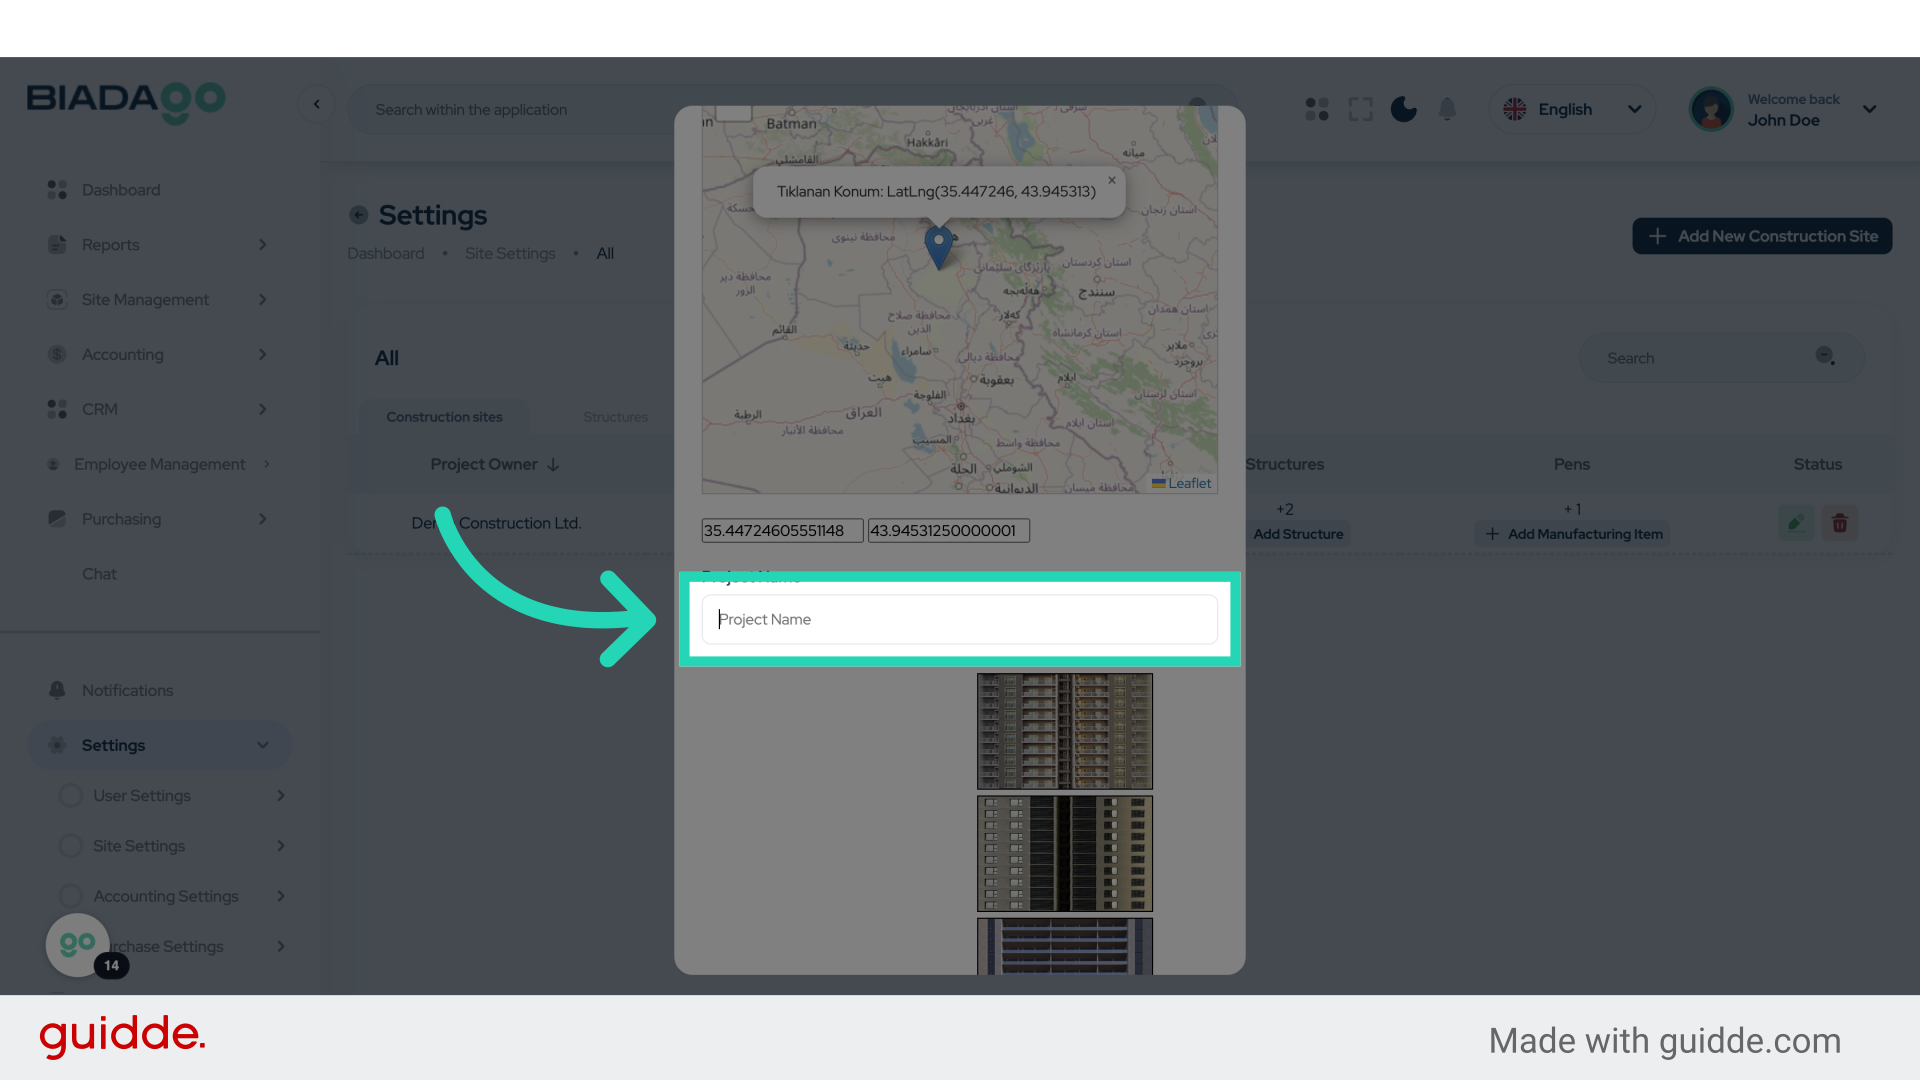1920x1080 pixels.
Task: Open notifications via the bell icon
Action: pyautogui.click(x=1447, y=109)
